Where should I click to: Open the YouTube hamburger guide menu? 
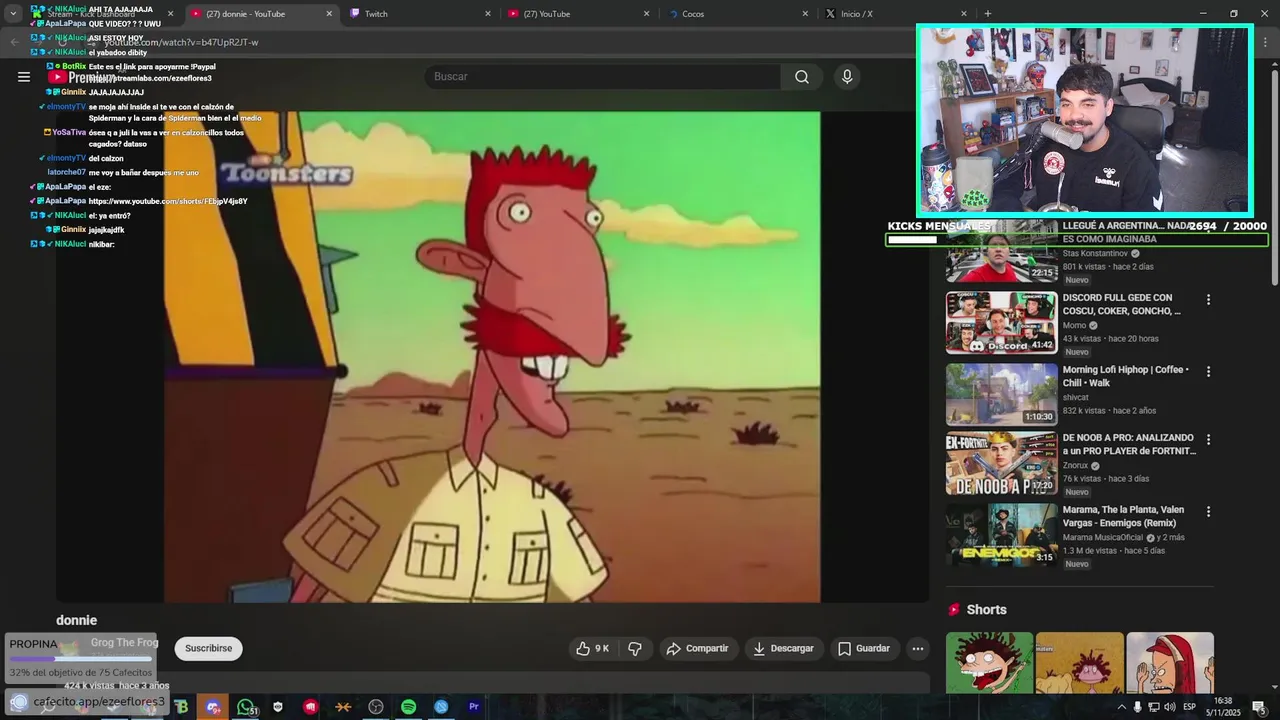coord(24,77)
